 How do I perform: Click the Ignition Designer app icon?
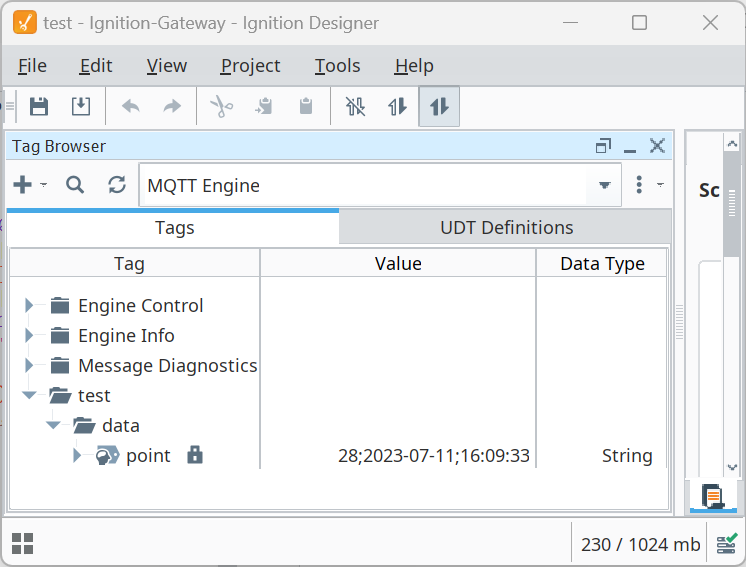25,22
